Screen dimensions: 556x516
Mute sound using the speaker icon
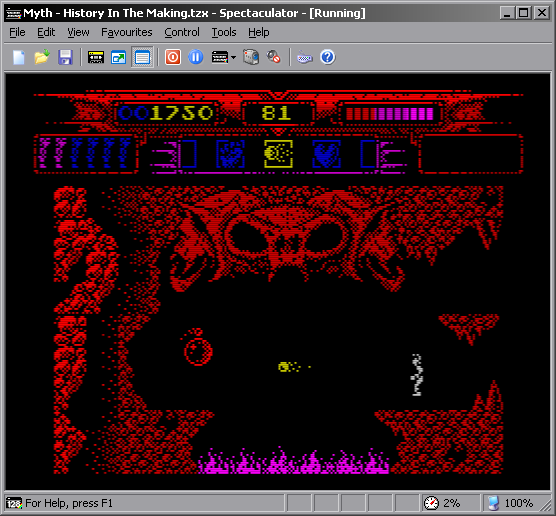click(274, 57)
